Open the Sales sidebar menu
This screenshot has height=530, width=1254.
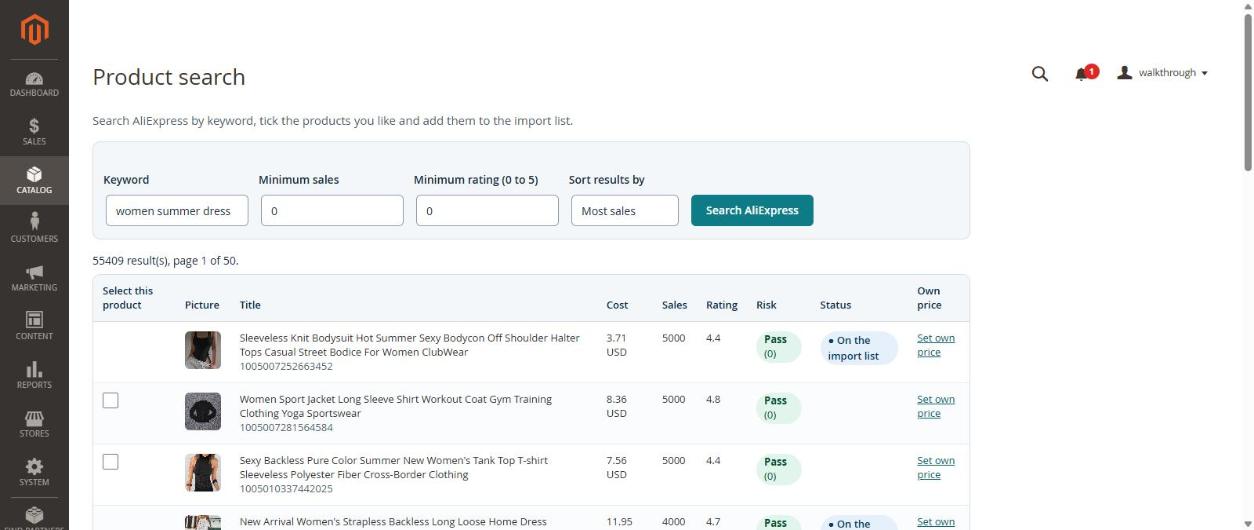(x=34, y=132)
